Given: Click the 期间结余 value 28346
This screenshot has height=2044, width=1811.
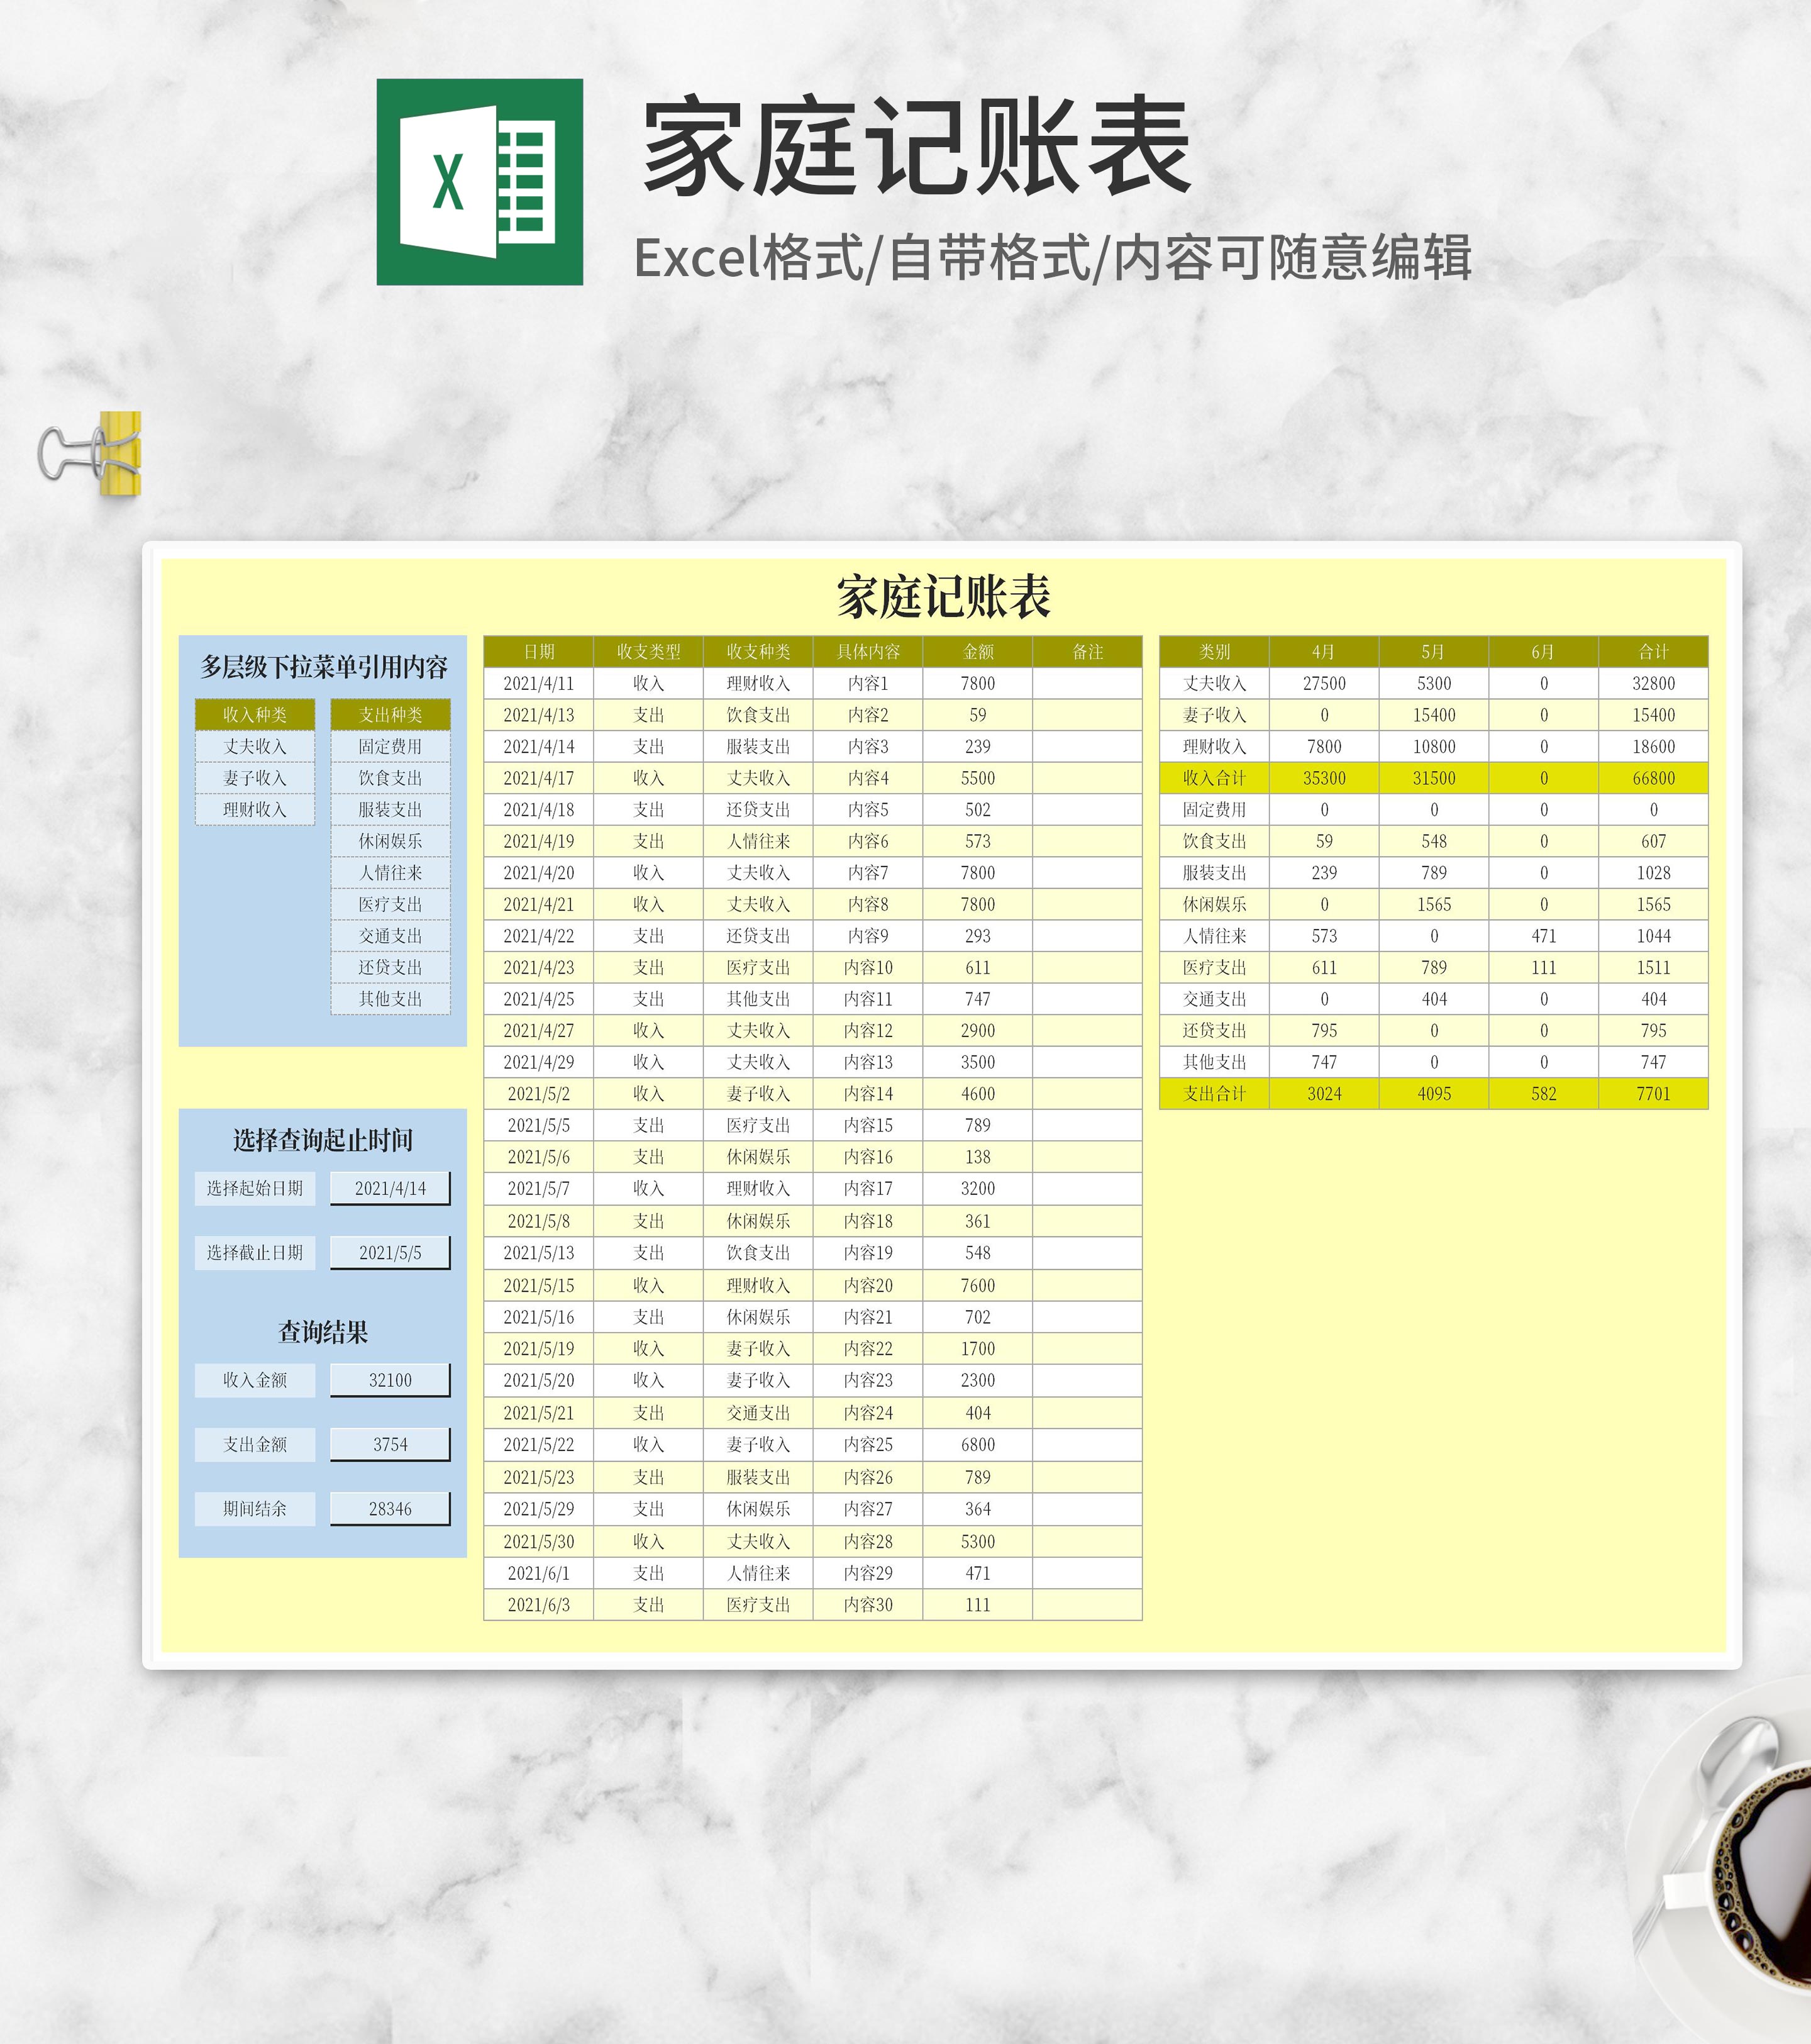Looking at the screenshot, I should point(390,1509).
